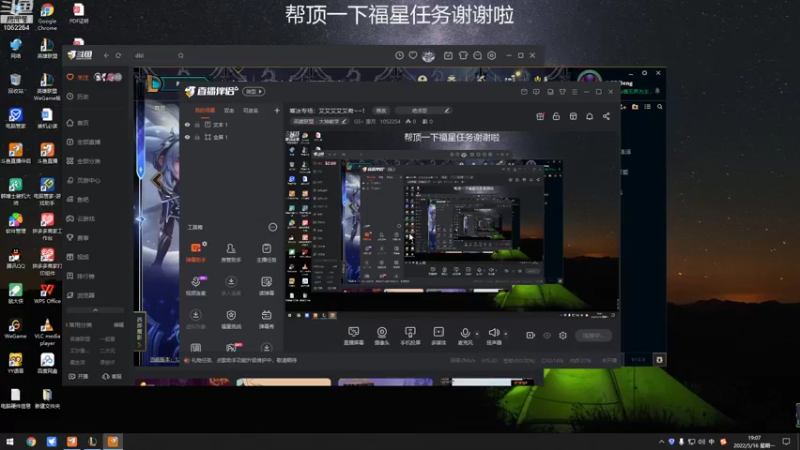Open the hamburger menu in 直播伴侣 title bar
This screenshot has width=800, height=450.
coord(574,92)
